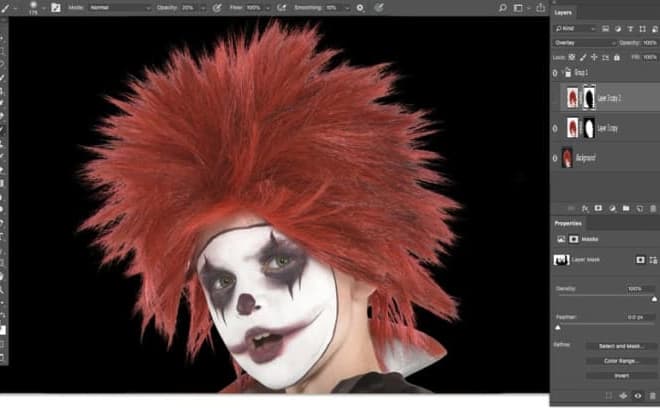The image size is (660, 408).
Task: Click the add layer style fx icon
Action: pos(585,208)
